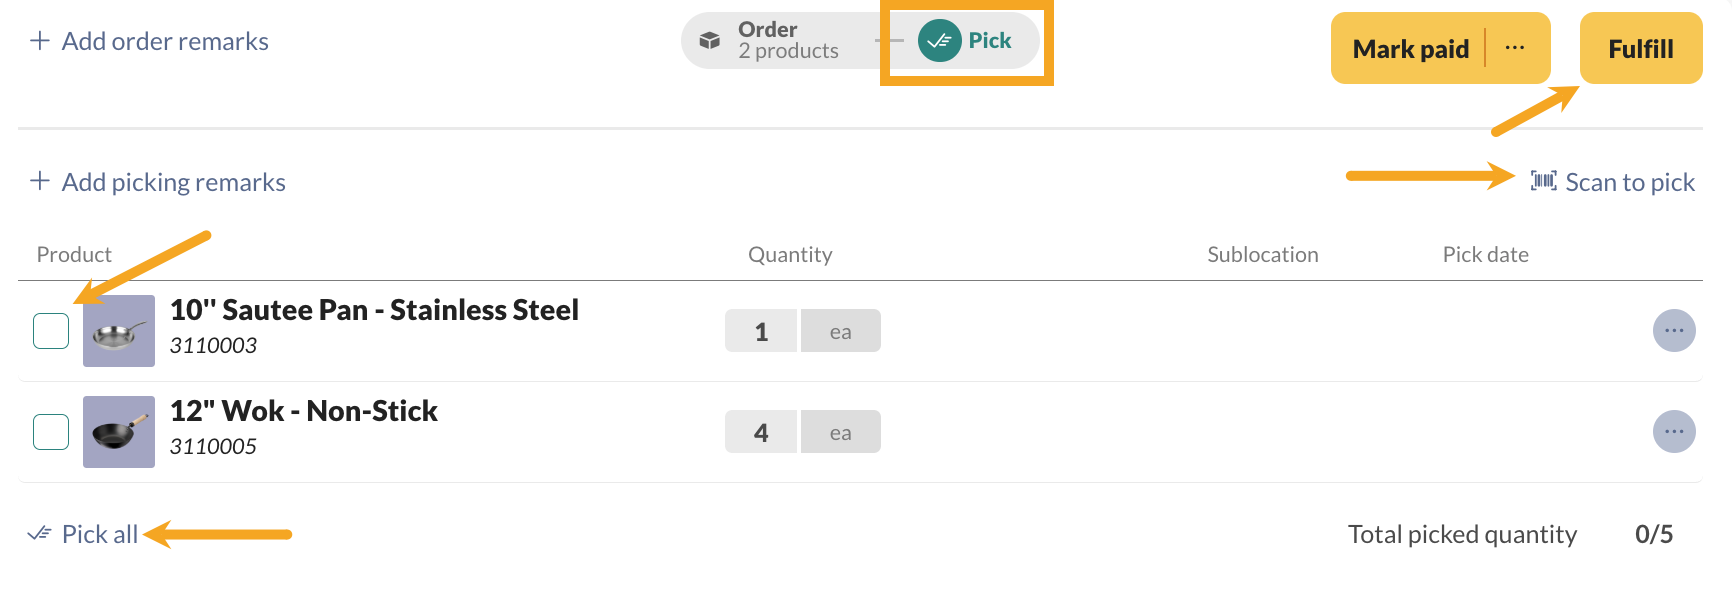Open the ea unit selector for the Sautee Pan
This screenshot has width=1732, height=608.
tap(840, 330)
